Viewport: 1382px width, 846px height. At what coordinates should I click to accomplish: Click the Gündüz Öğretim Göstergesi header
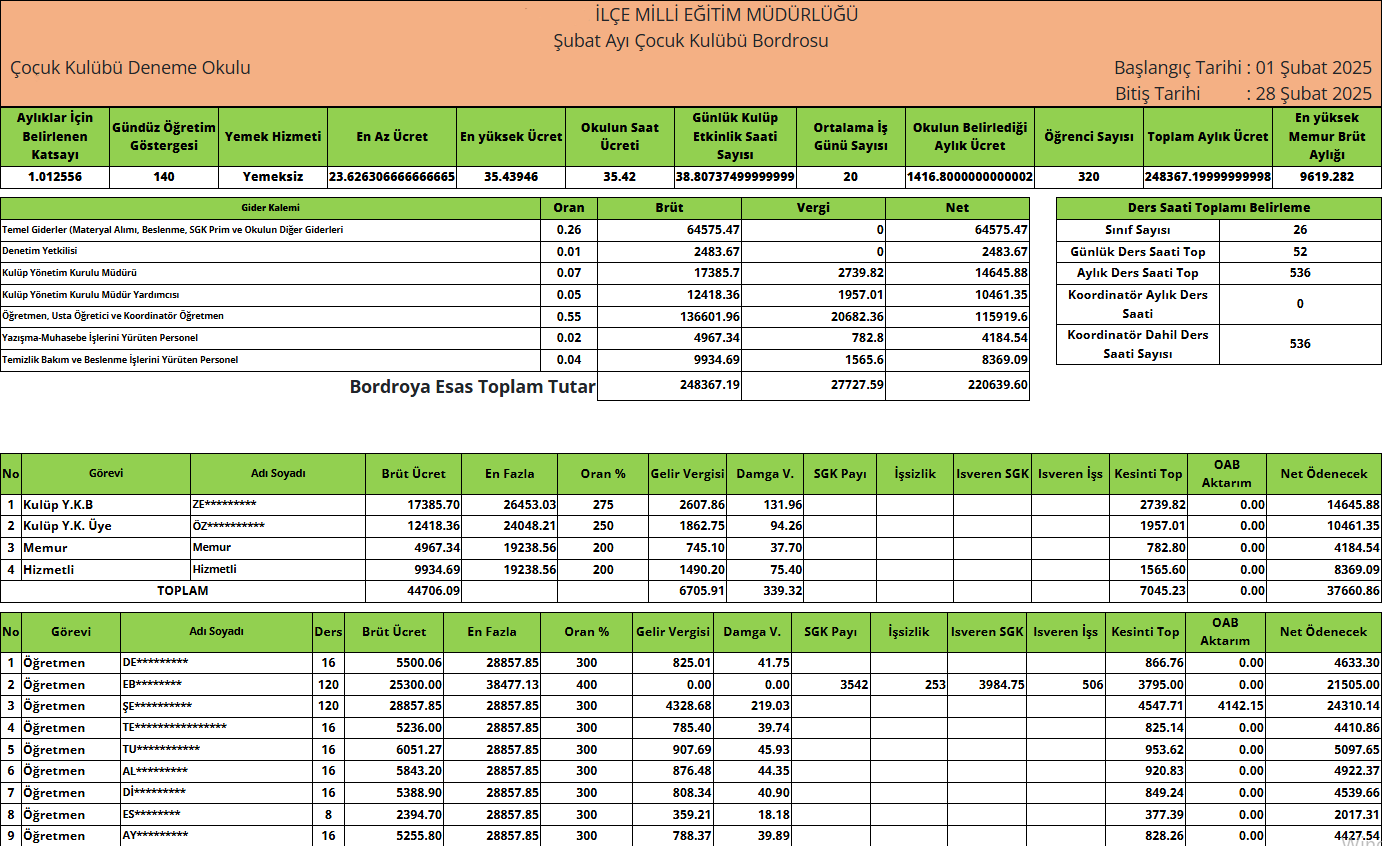click(164, 137)
